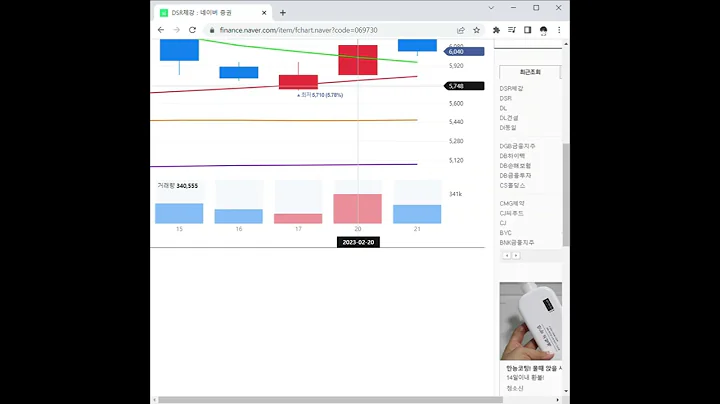Viewport: 720px width, 404px height.
Task: Open DL건설 in the recent list
Action: [509, 118]
